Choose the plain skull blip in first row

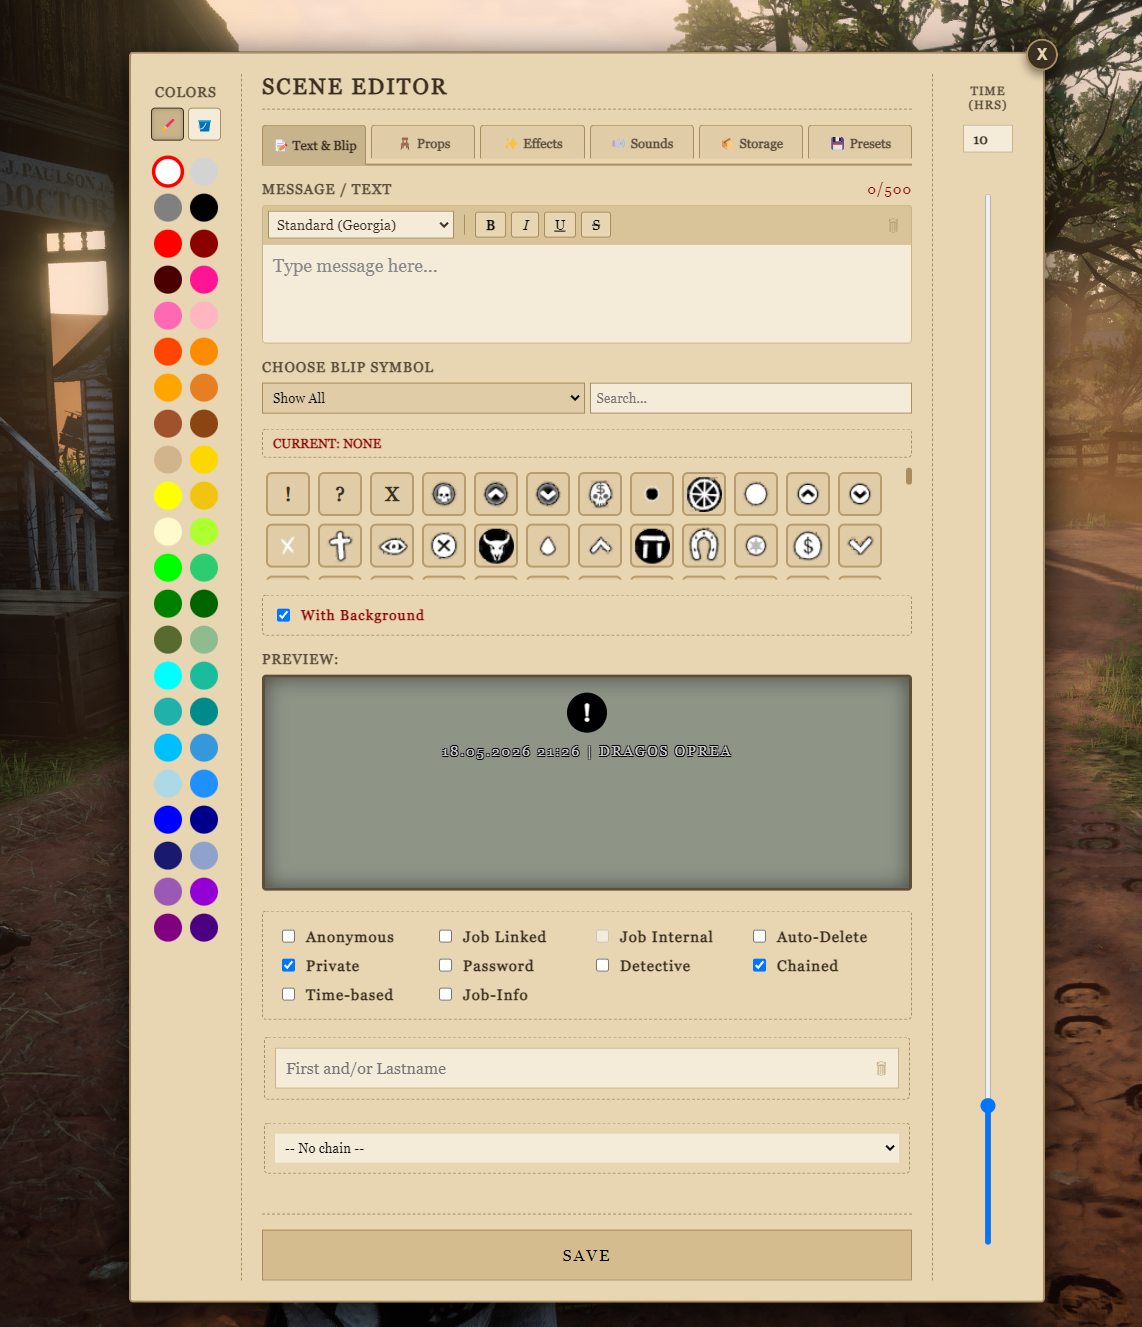coord(444,494)
